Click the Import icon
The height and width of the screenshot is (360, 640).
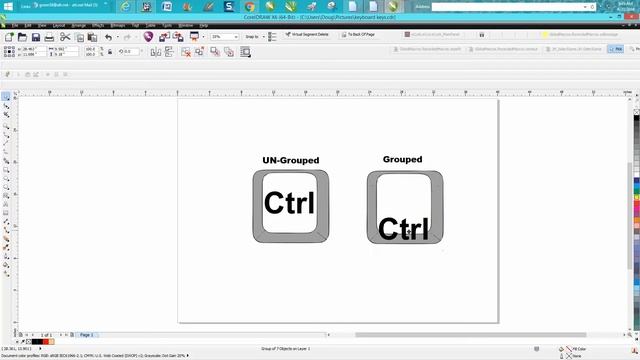pos(164,37)
